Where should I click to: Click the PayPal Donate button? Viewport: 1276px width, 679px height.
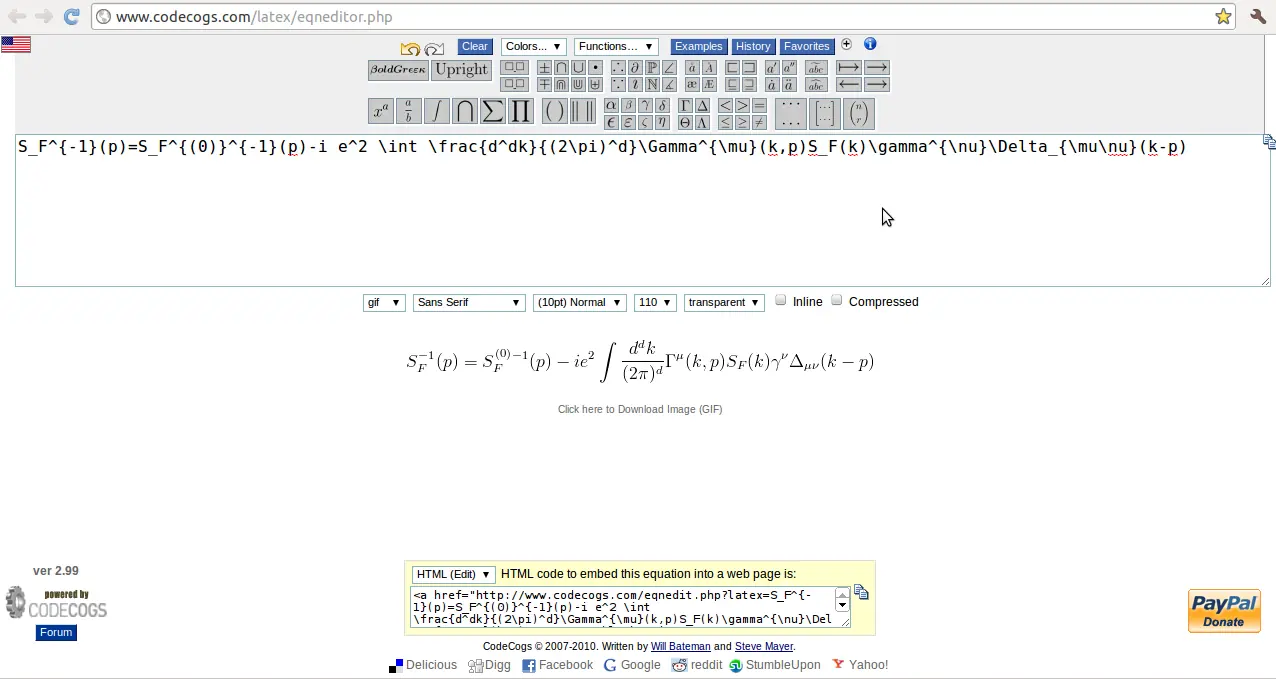(x=1224, y=611)
